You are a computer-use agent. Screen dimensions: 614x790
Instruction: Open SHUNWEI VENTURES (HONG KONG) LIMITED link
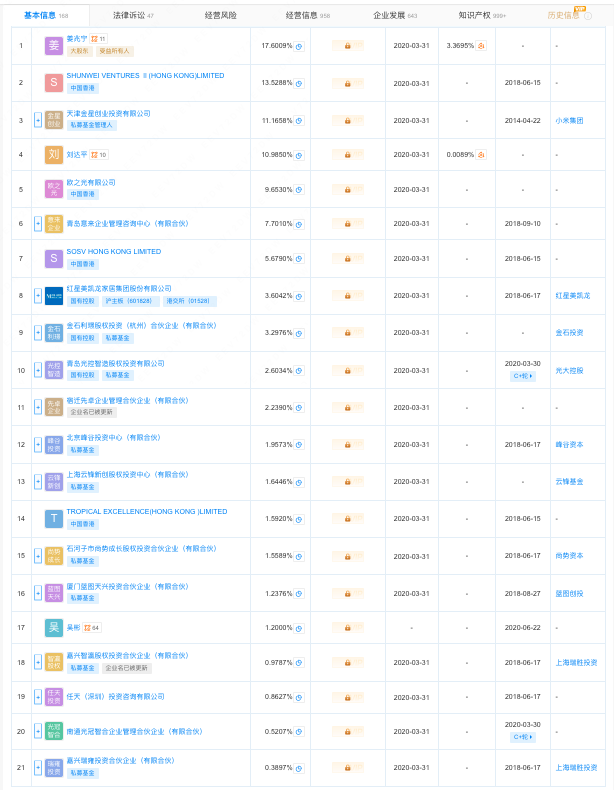click(146, 76)
